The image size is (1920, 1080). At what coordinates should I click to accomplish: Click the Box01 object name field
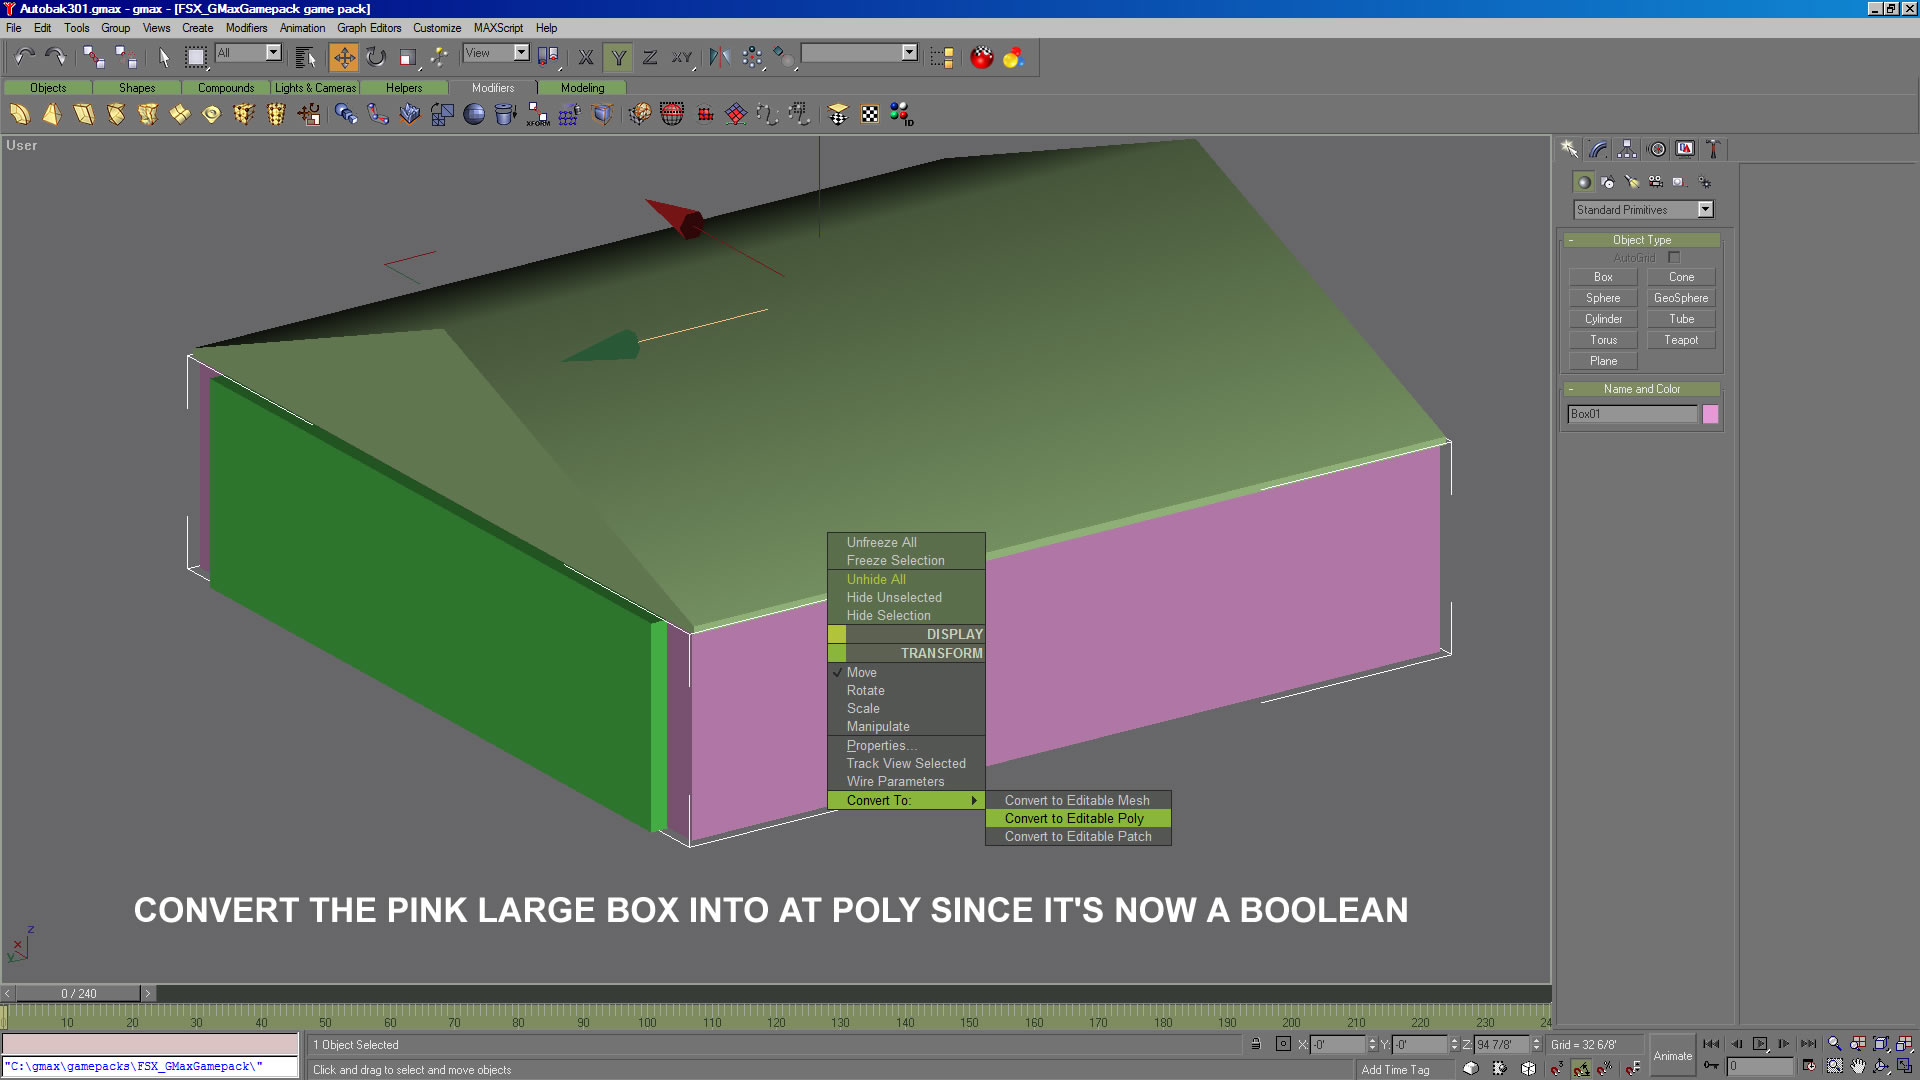(1632, 414)
